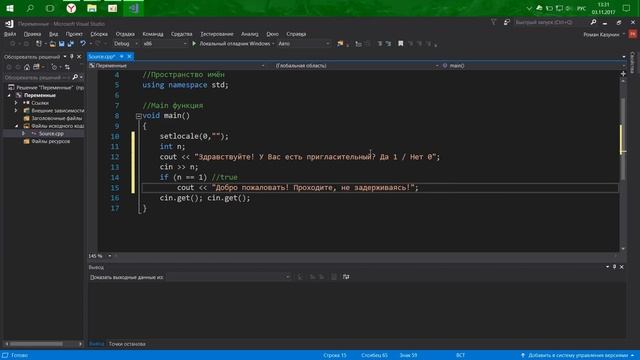
Task: Click the Sync with Active Document icon
Action: (67, 67)
